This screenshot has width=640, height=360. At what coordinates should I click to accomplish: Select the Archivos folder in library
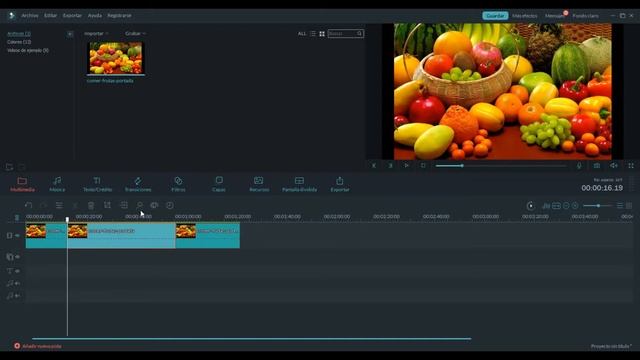19,33
